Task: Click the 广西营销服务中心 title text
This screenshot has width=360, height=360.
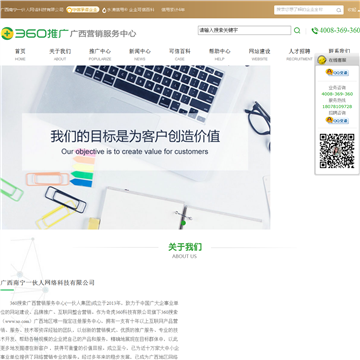Action: pos(103,34)
